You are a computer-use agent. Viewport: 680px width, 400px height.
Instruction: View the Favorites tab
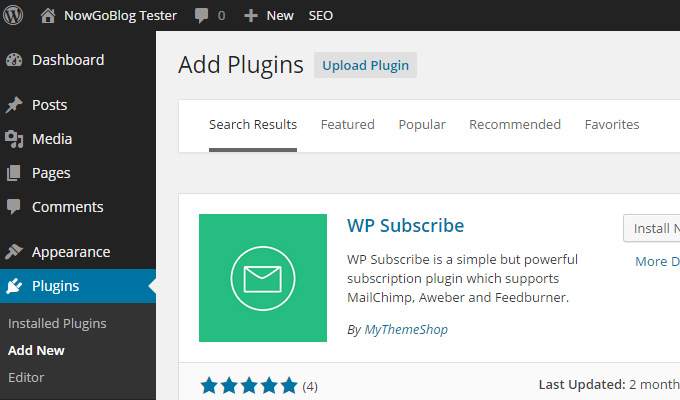pos(612,125)
